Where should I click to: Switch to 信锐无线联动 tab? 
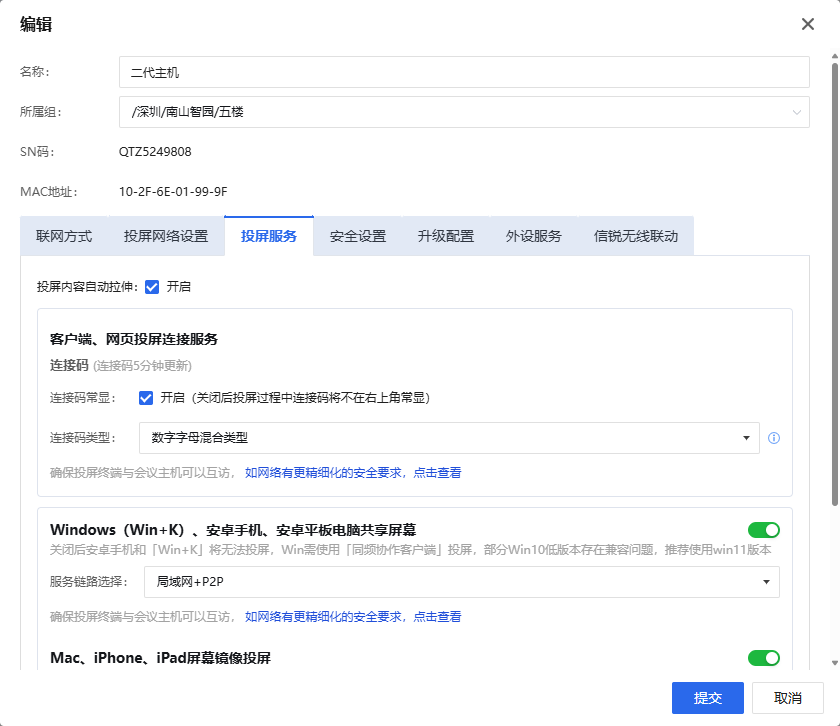(x=636, y=237)
